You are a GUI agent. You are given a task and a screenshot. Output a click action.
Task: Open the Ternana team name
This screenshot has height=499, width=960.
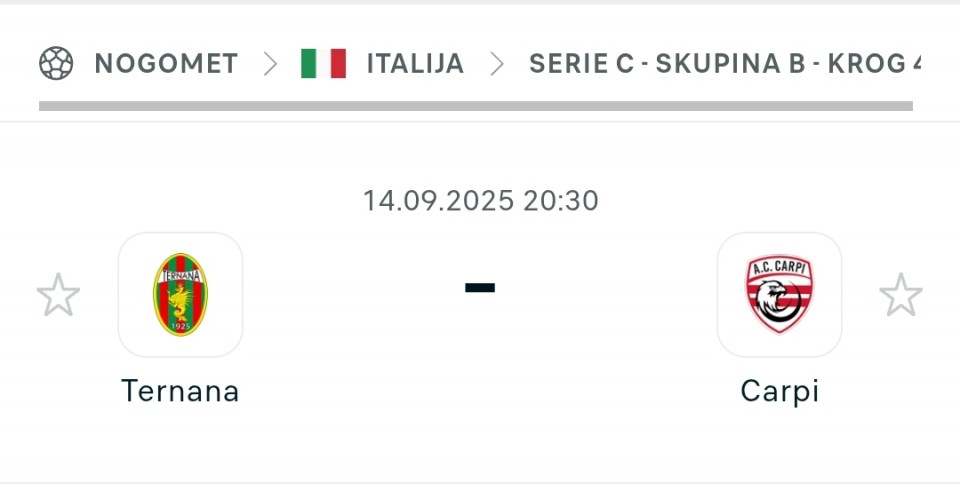point(180,391)
